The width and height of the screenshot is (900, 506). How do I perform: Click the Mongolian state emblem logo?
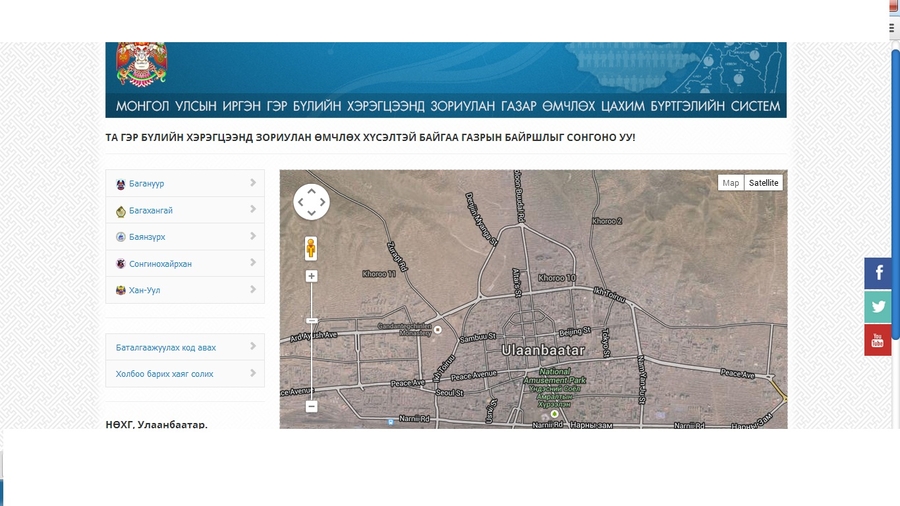pyautogui.click(x=141, y=64)
